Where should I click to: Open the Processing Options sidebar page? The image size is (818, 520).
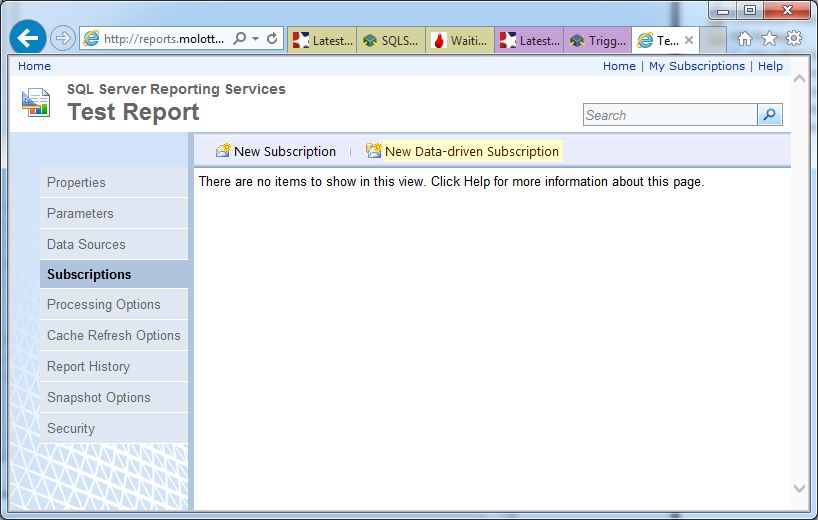point(114,304)
